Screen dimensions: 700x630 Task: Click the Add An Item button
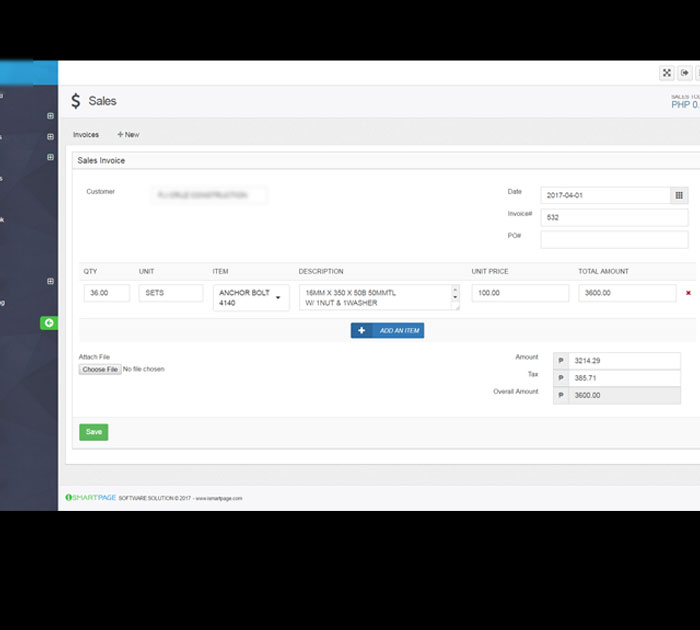(x=387, y=330)
